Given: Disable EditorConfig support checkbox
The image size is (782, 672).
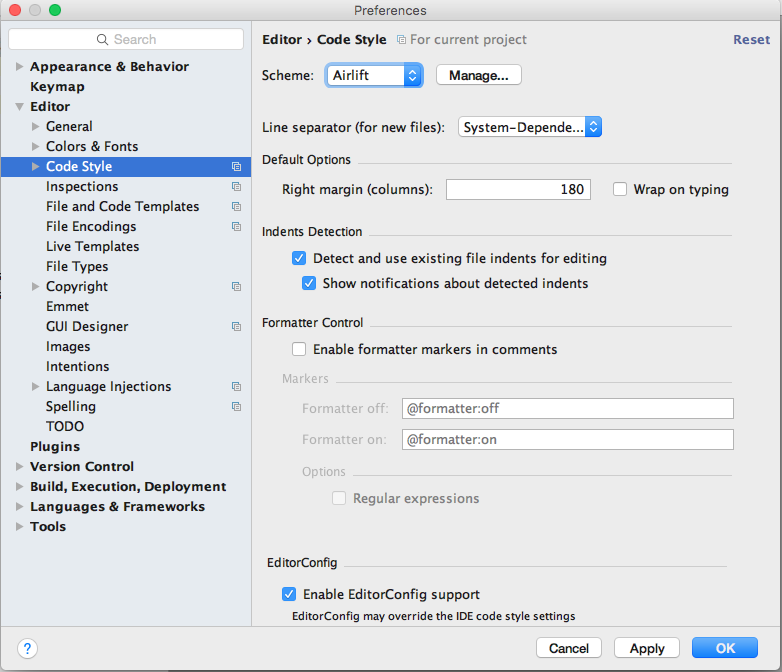Looking at the screenshot, I should [289, 594].
